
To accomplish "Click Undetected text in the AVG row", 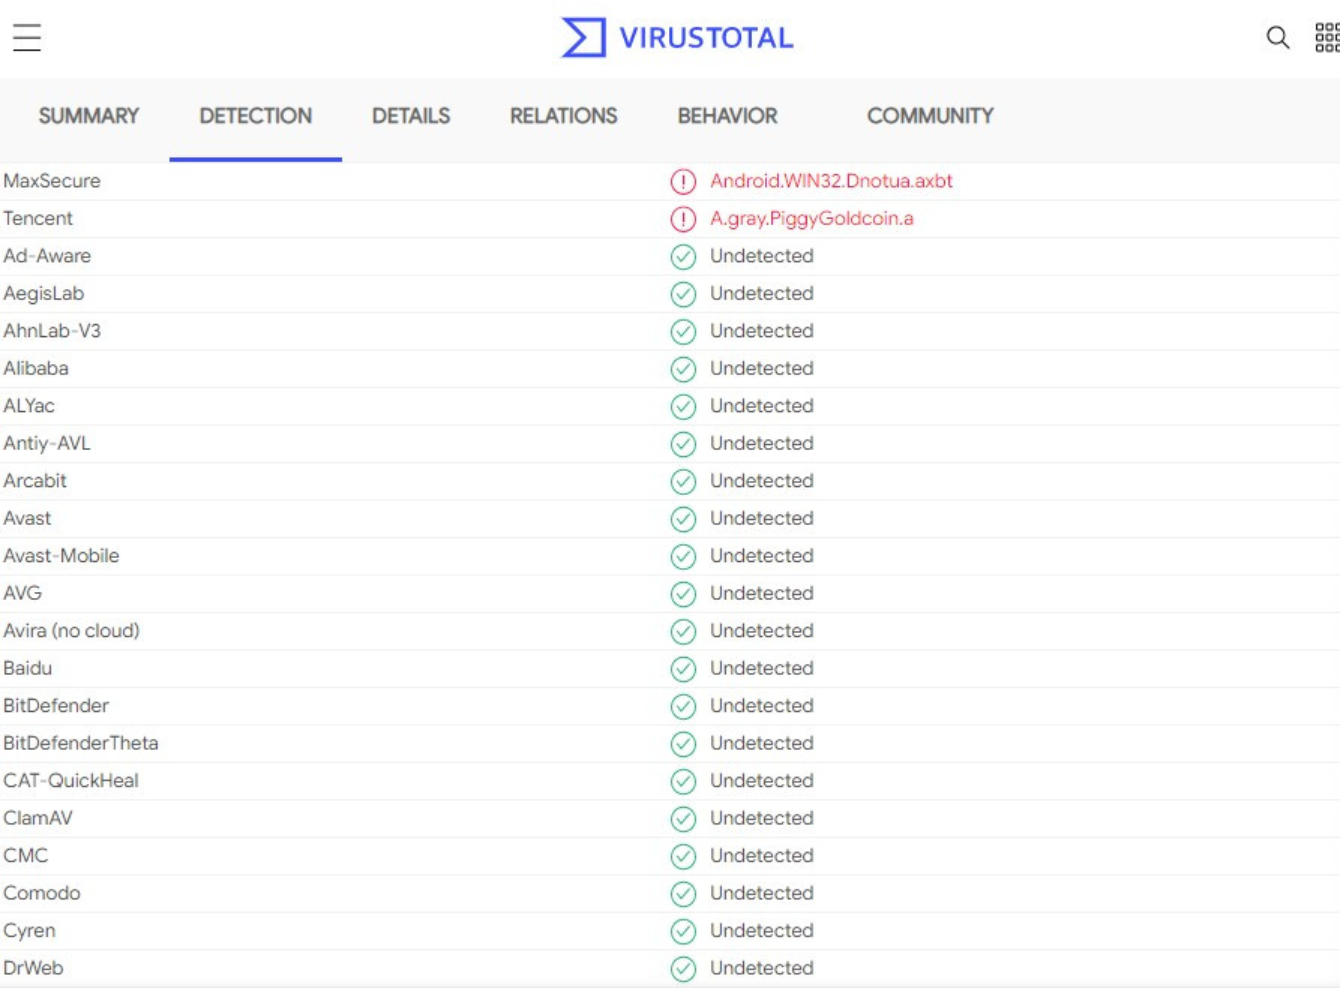I will [x=762, y=593].
